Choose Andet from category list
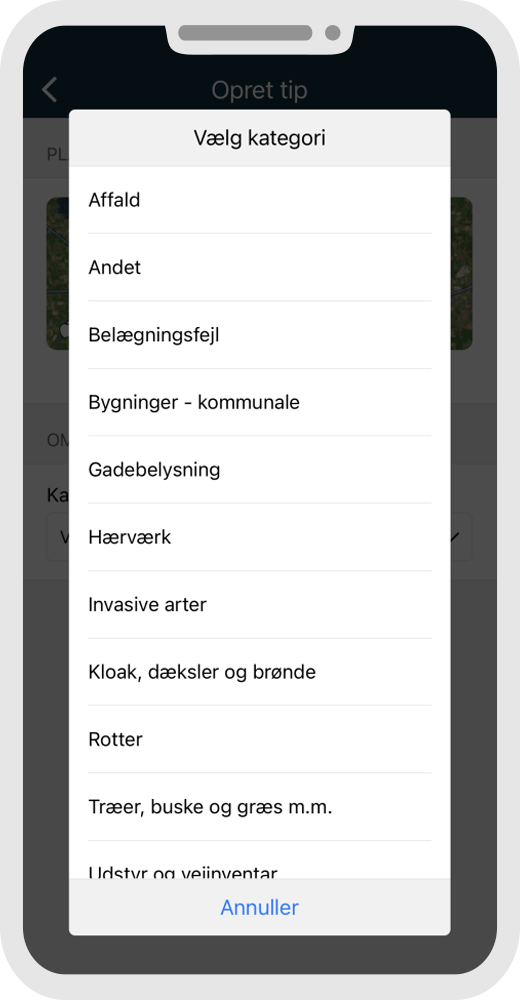The image size is (520, 1000). click(260, 267)
